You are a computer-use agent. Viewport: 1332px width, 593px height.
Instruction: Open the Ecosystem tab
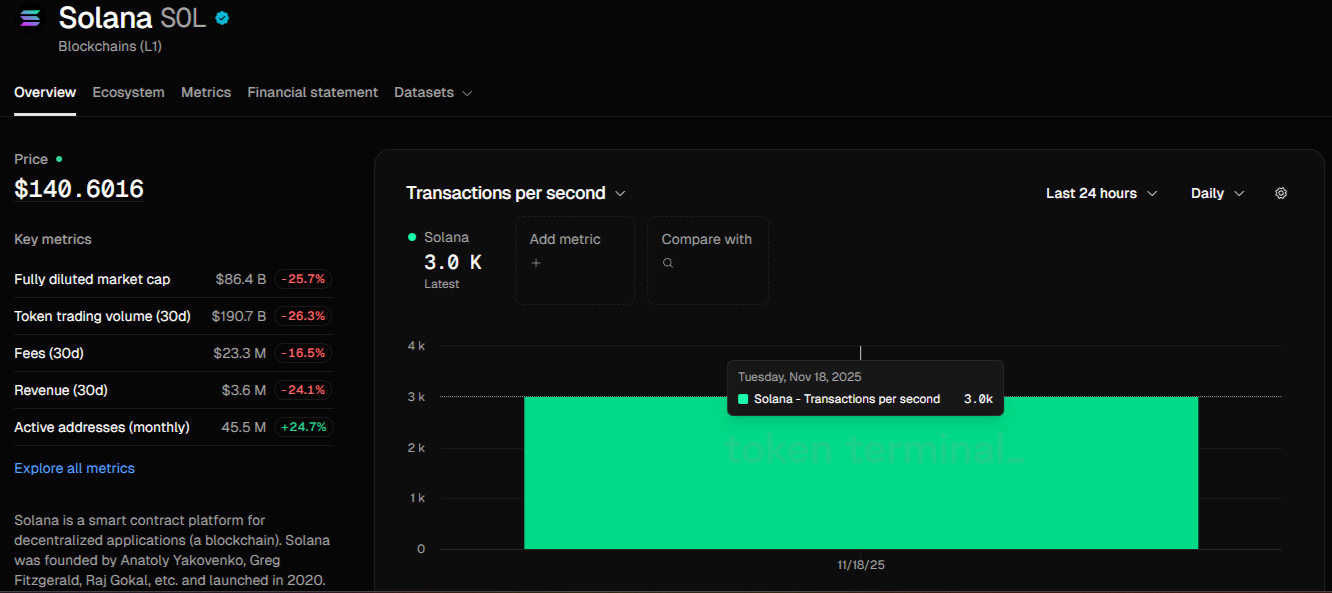[128, 92]
